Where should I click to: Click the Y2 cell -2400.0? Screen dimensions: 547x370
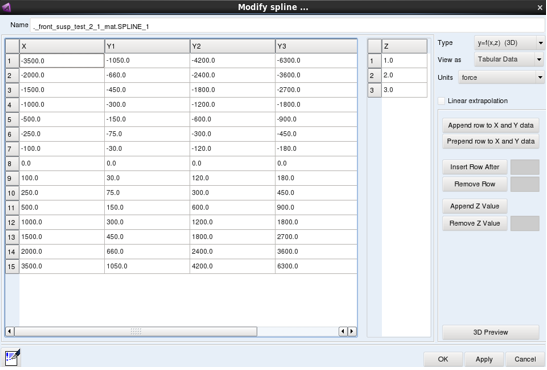pos(232,75)
